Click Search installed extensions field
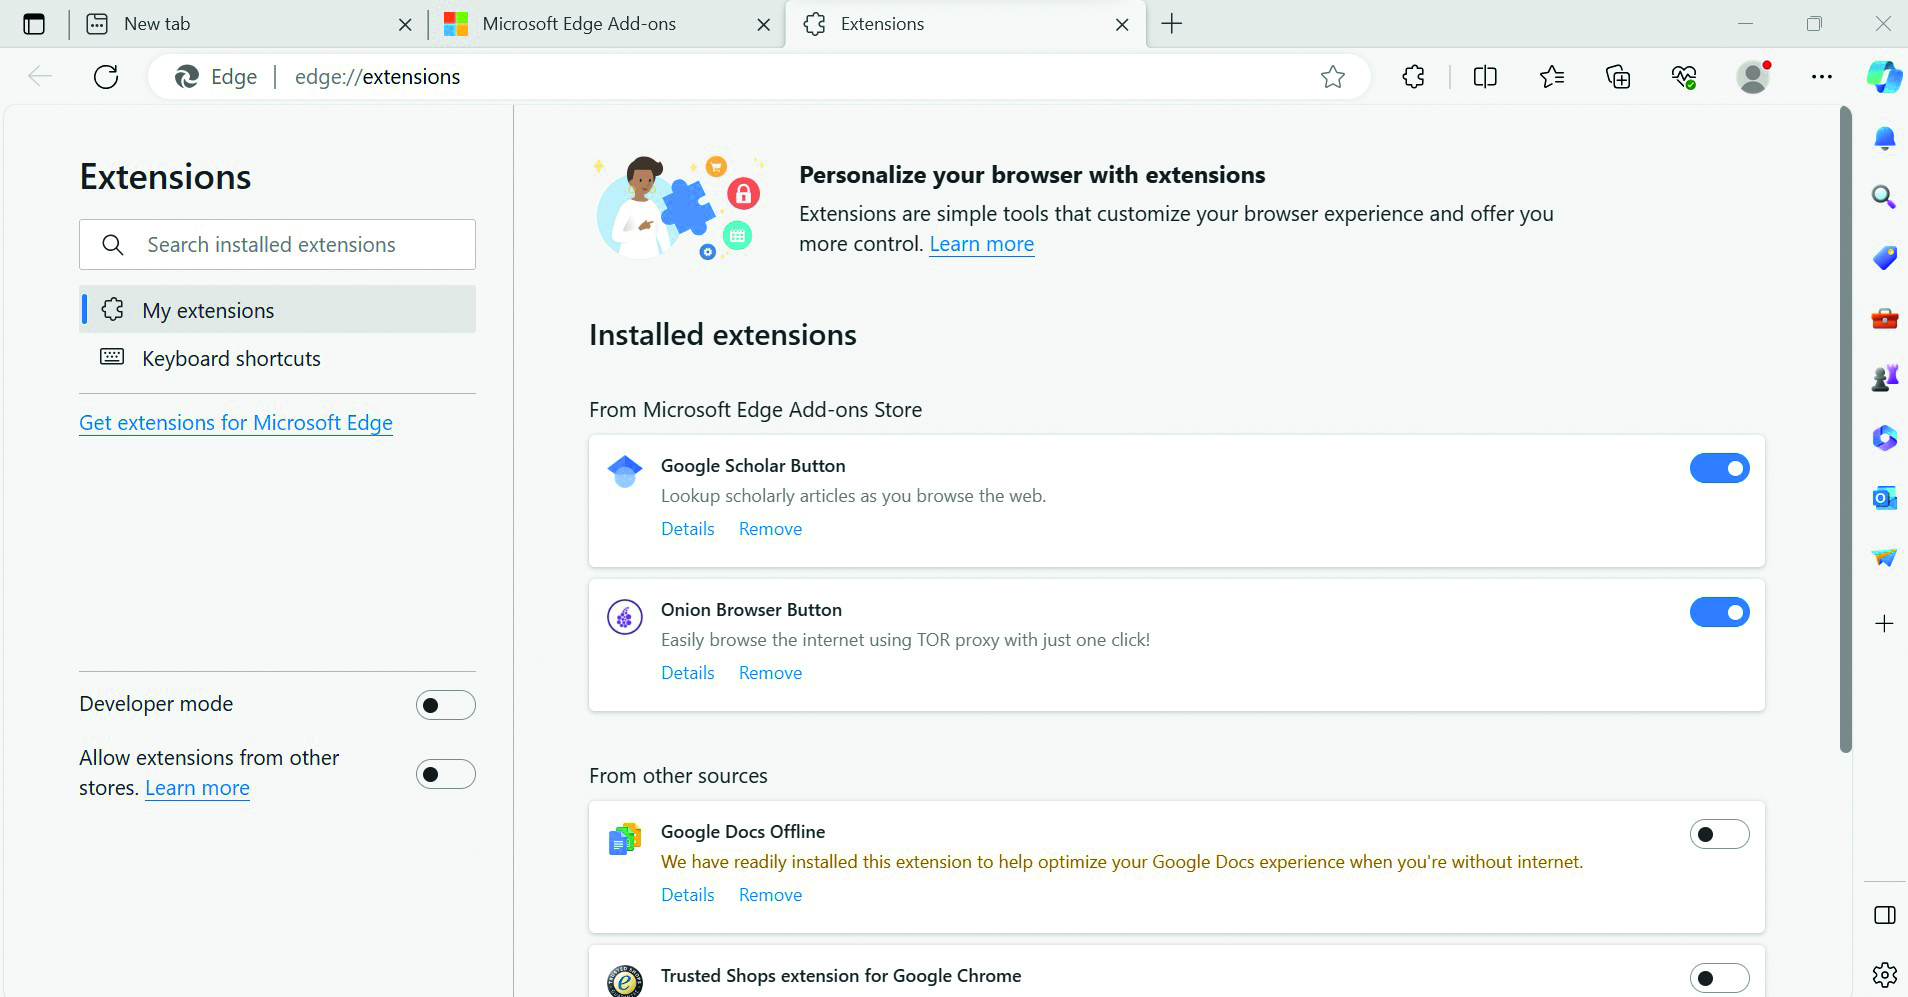The image size is (1908, 997). pyautogui.click(x=277, y=244)
